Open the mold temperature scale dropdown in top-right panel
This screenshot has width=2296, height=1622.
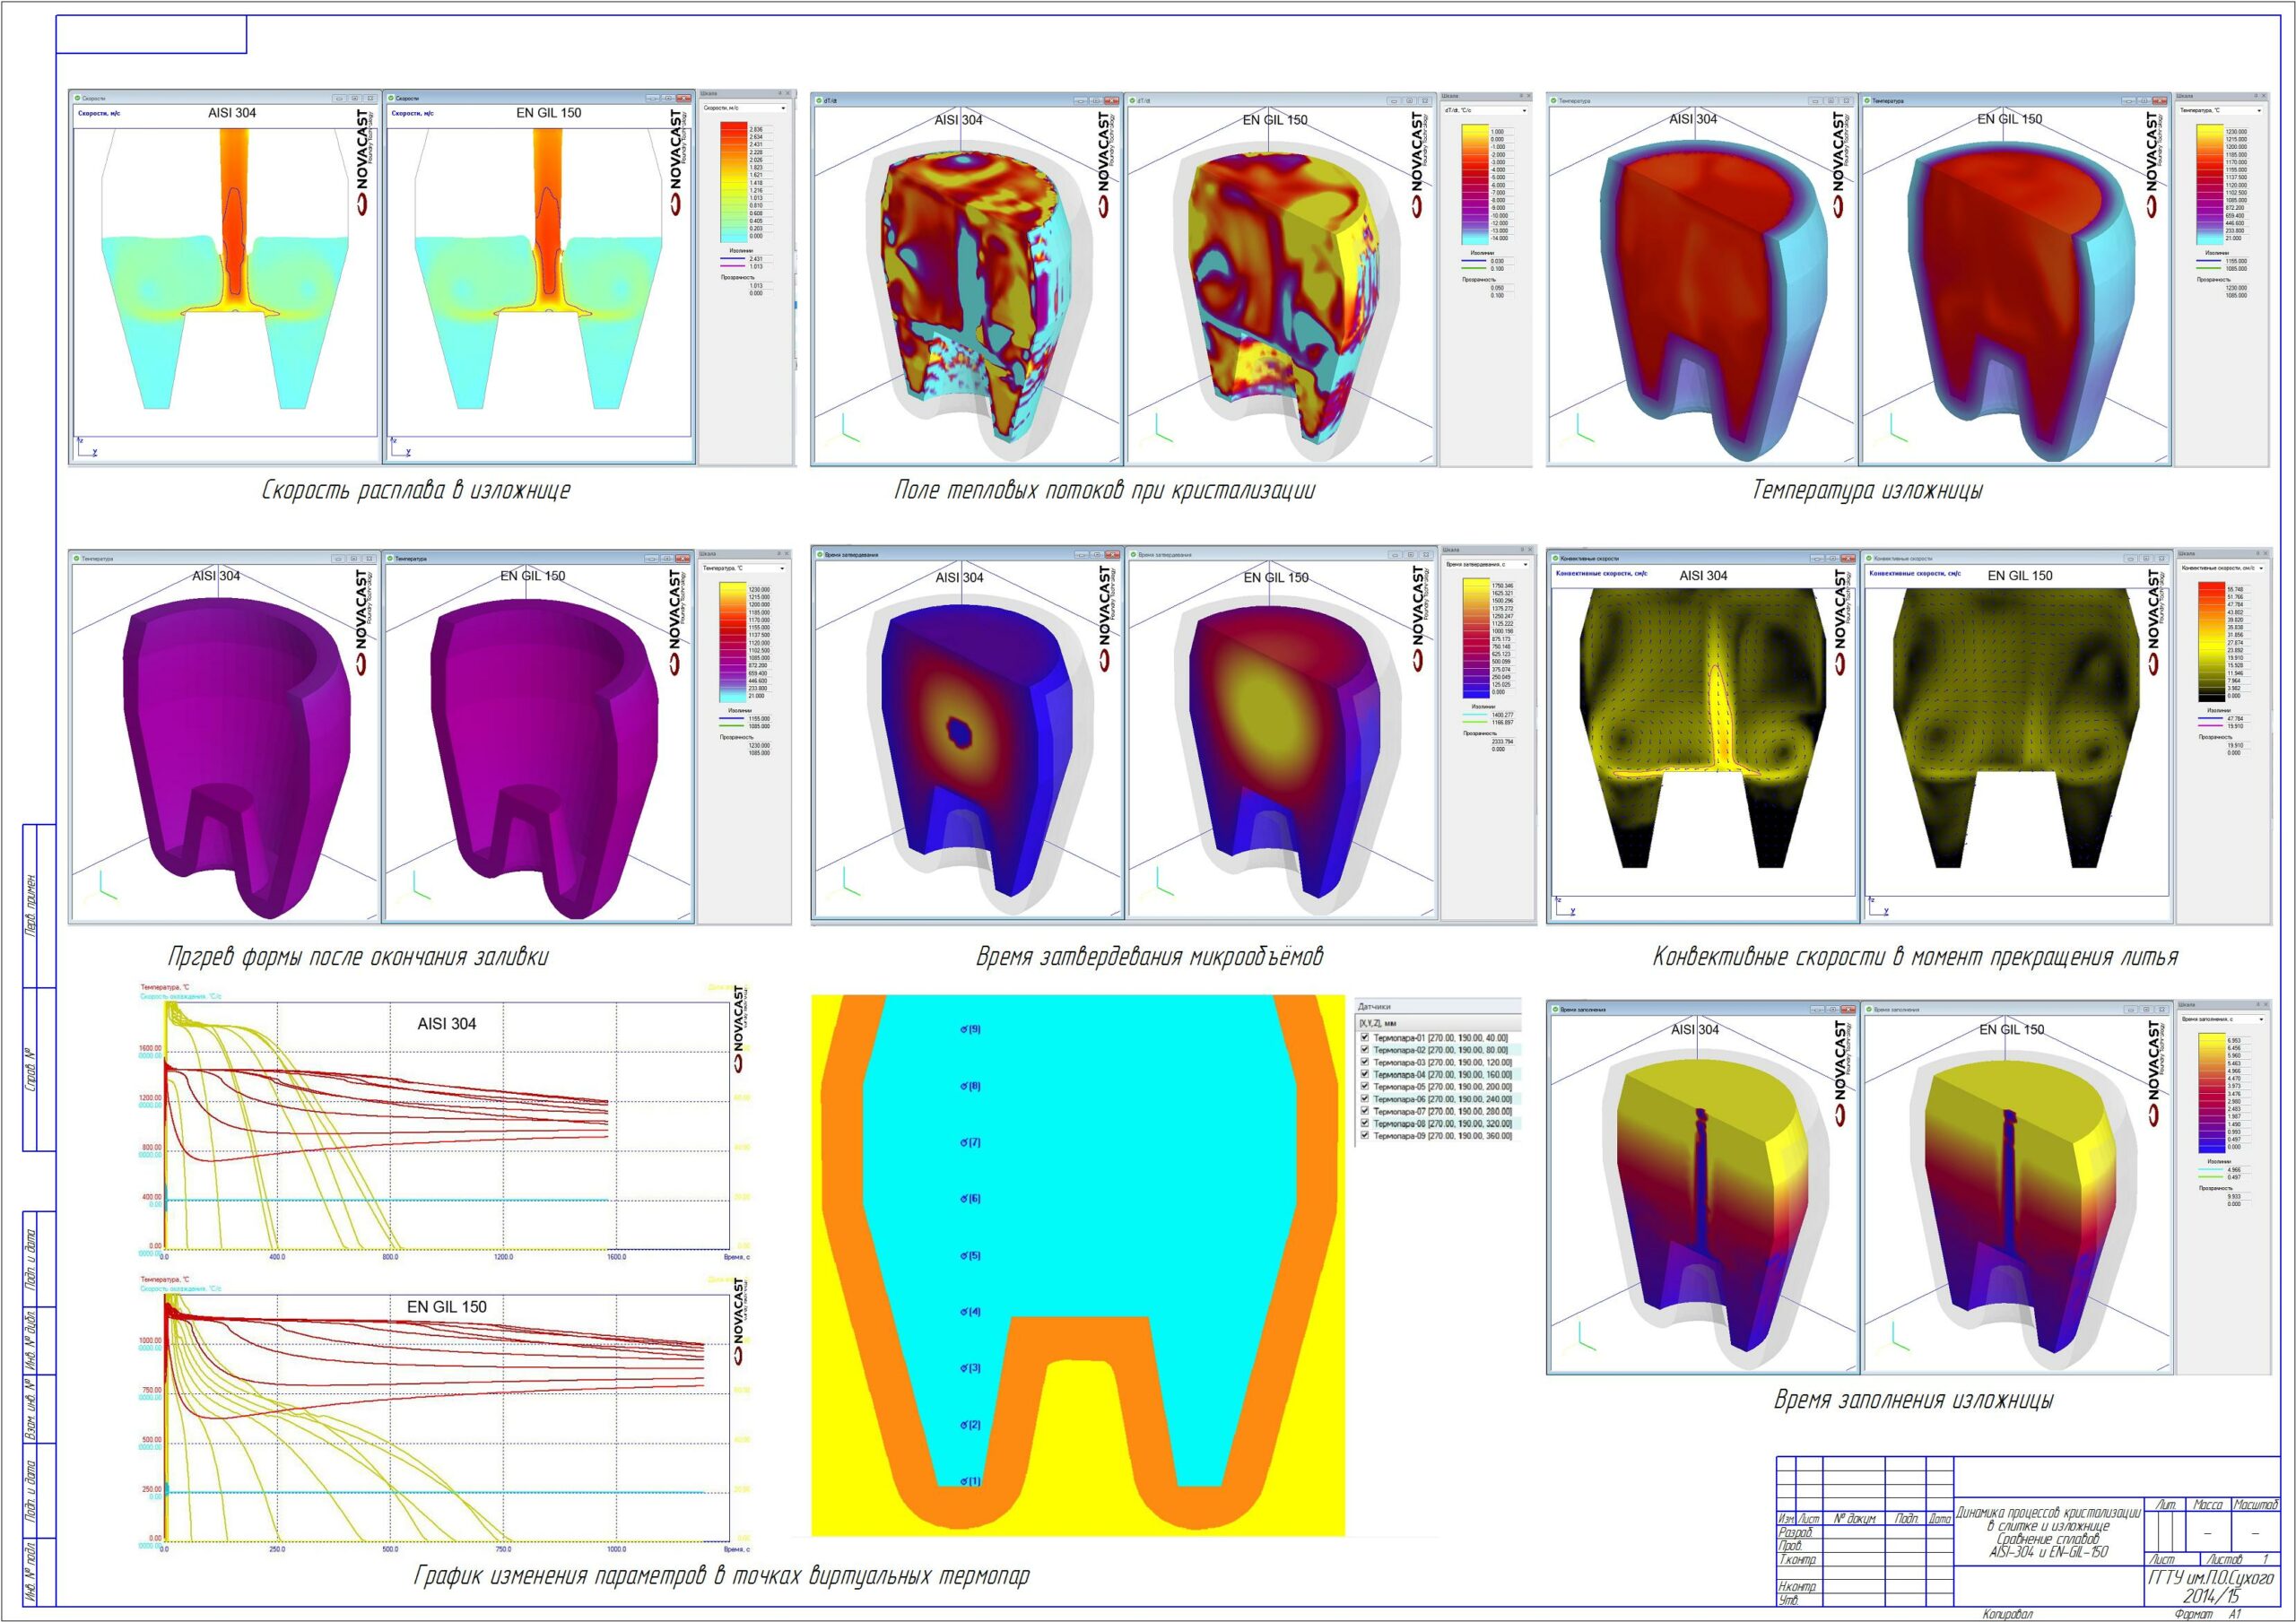click(x=2221, y=110)
